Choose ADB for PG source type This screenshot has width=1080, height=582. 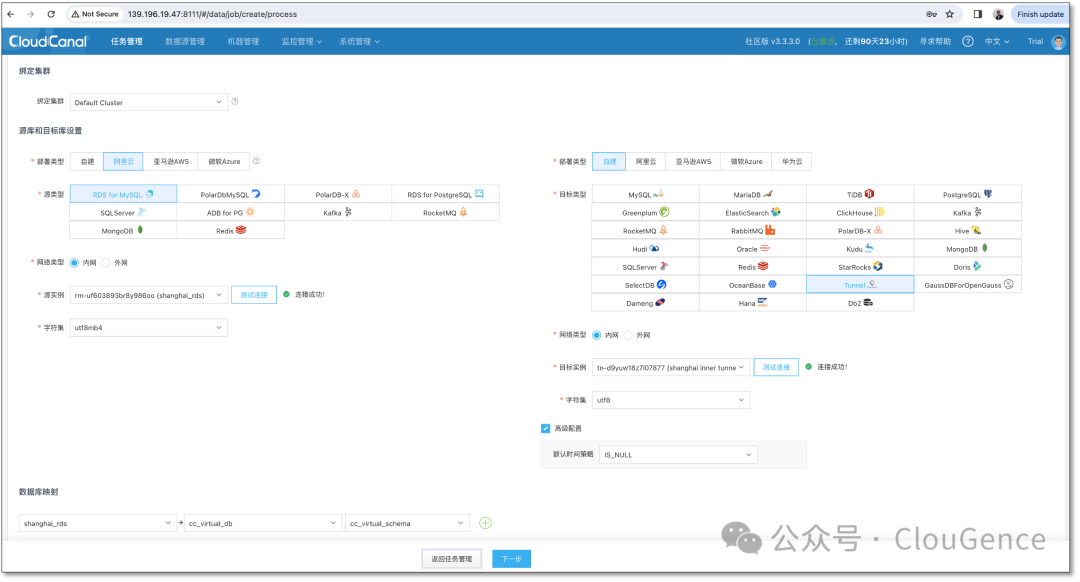click(231, 212)
